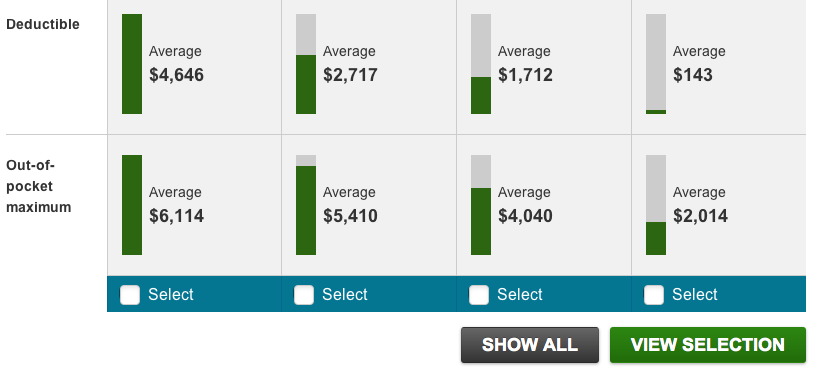Click the $6,114 out-of-pocket bar graphic
The height and width of the screenshot is (390, 819).
132,205
